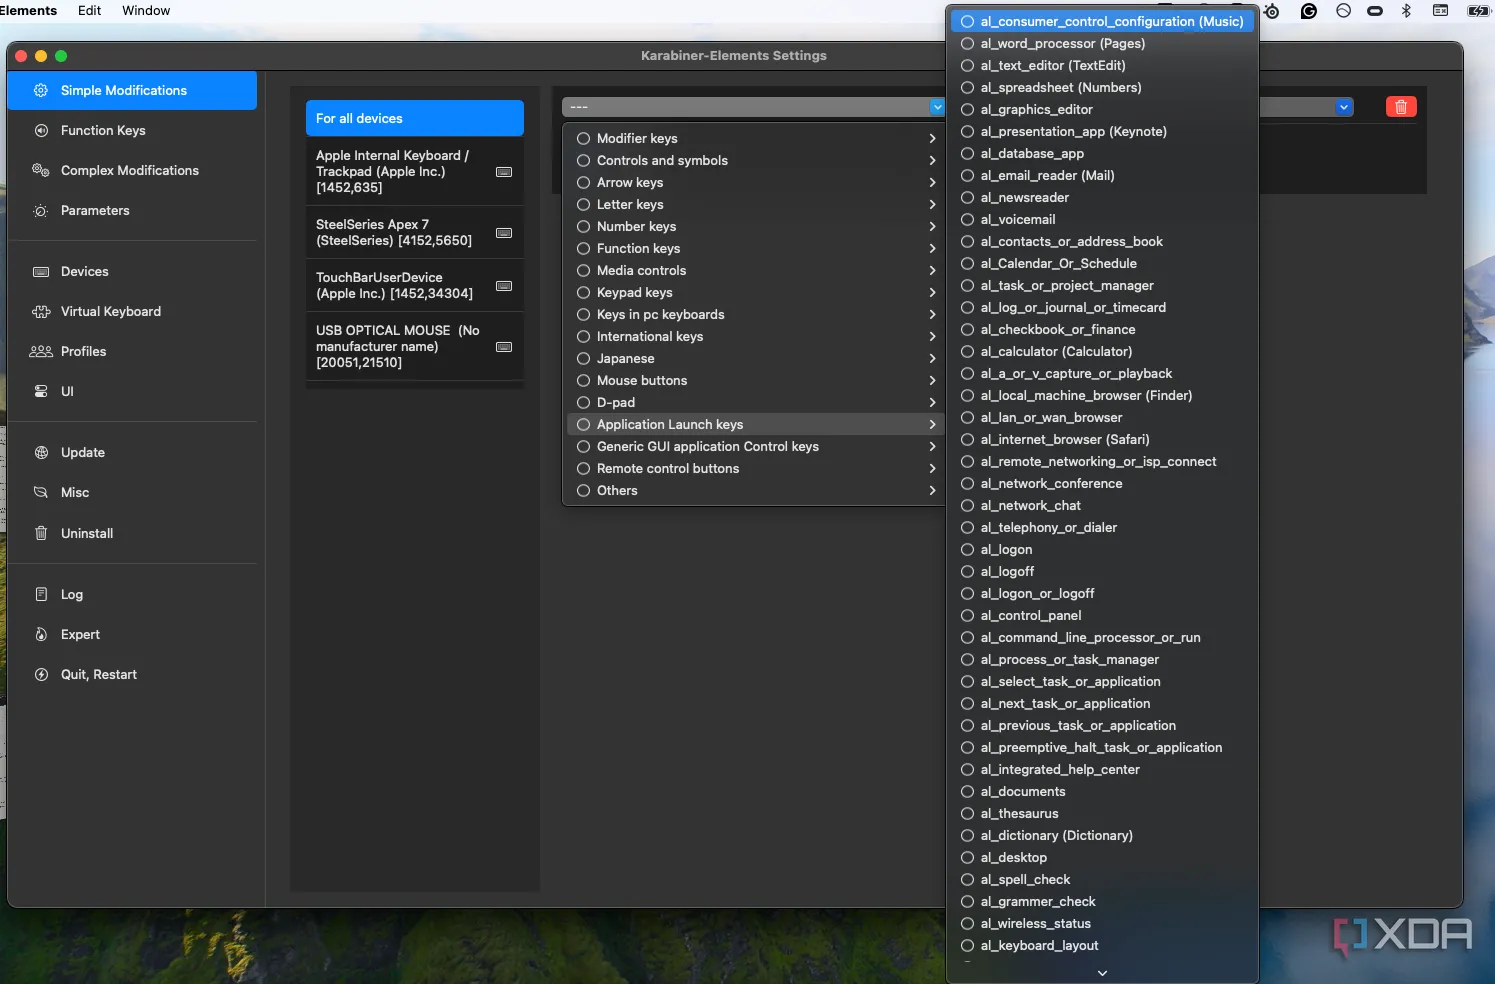Select al_calculator (Calculator) radio option

[967, 351]
